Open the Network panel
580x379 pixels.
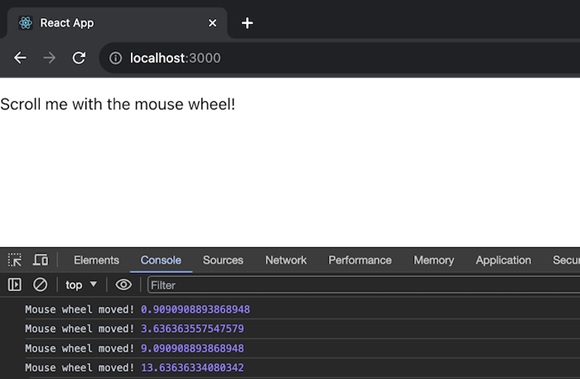point(286,260)
